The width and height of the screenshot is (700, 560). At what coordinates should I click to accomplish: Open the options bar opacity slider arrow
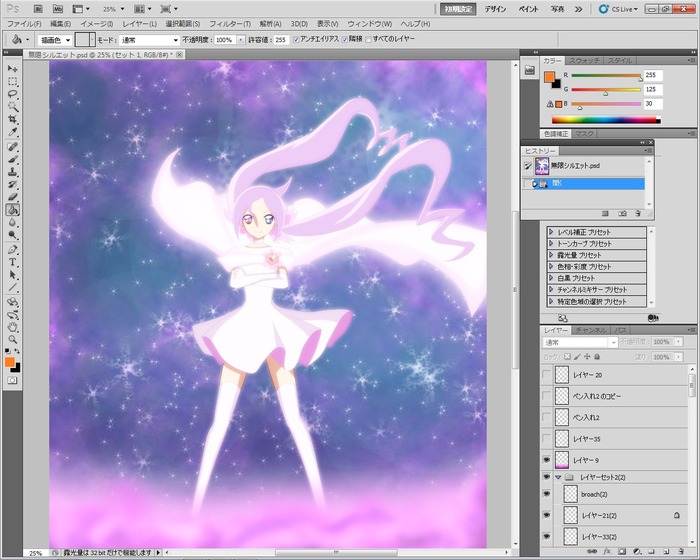pyautogui.click(x=241, y=40)
